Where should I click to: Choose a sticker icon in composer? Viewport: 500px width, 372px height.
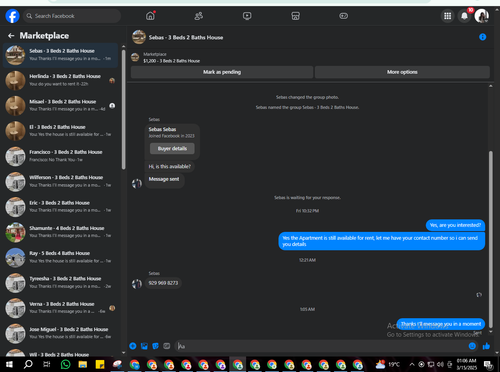pyautogui.click(x=155, y=346)
